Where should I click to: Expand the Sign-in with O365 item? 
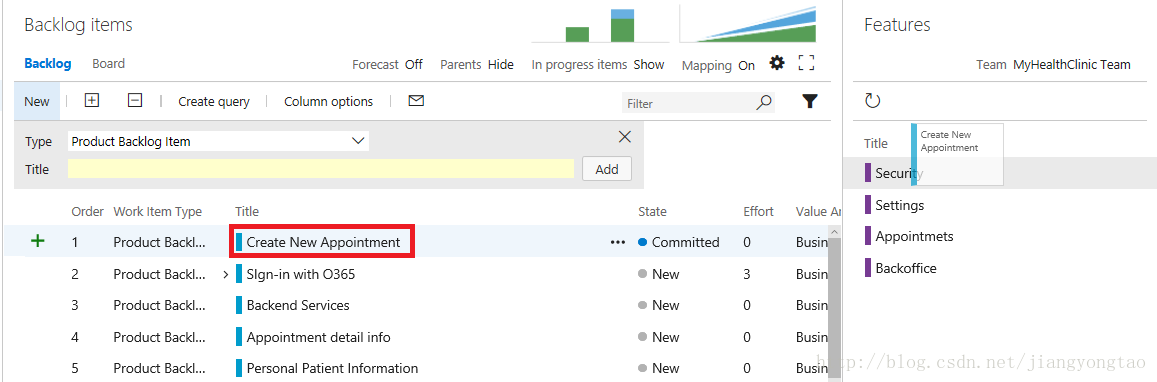(x=226, y=274)
